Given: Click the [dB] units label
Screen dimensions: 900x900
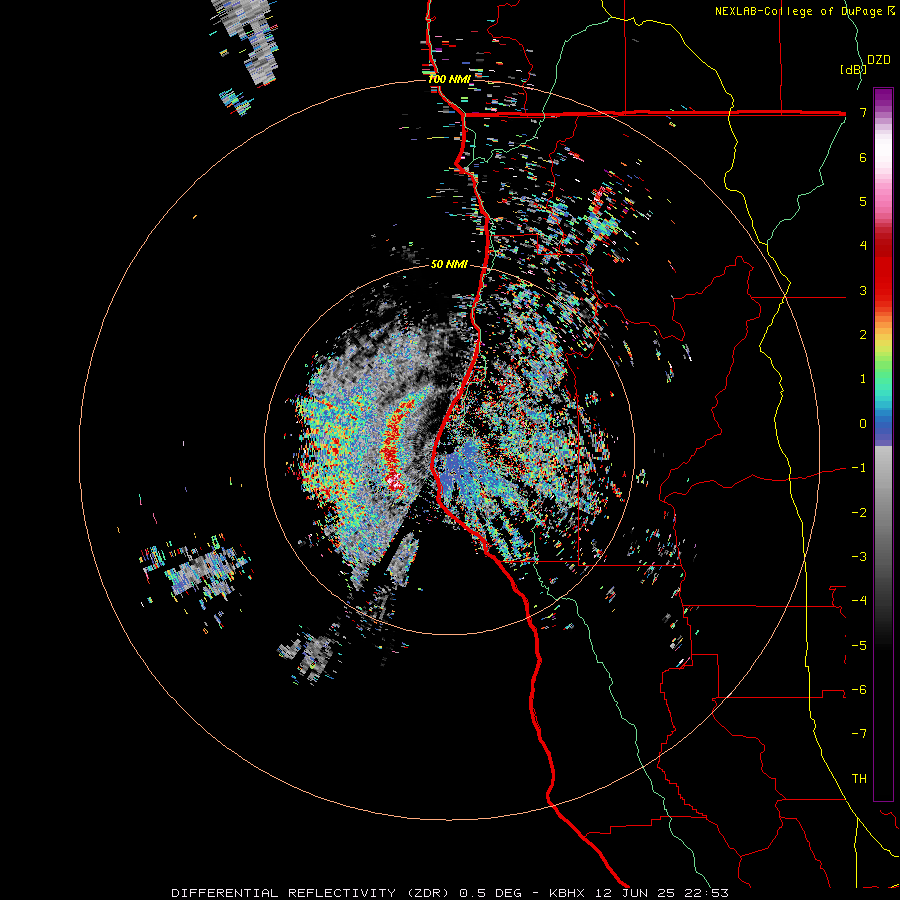Looking at the screenshot, I should point(853,69).
